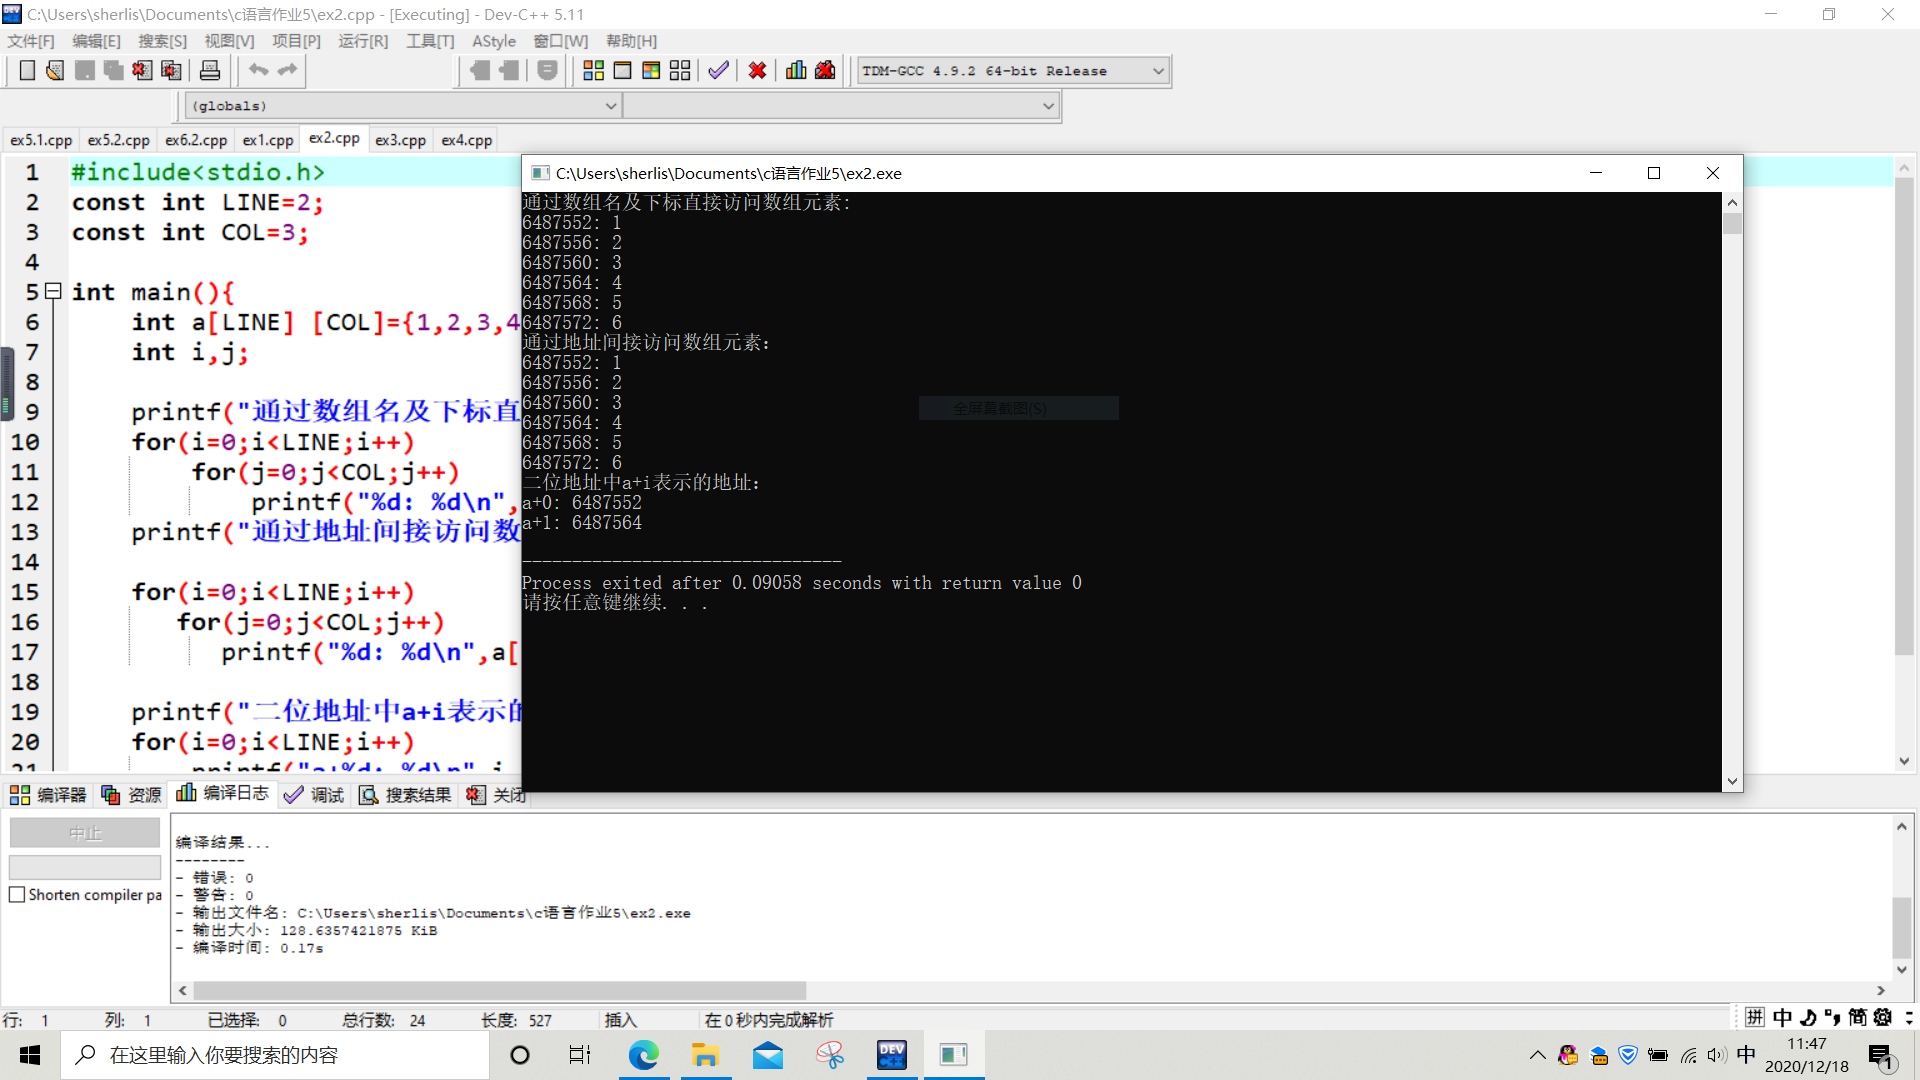Image resolution: width=1920 pixels, height=1080 pixels.
Task: Collapse the main function fold box
Action: 54,291
